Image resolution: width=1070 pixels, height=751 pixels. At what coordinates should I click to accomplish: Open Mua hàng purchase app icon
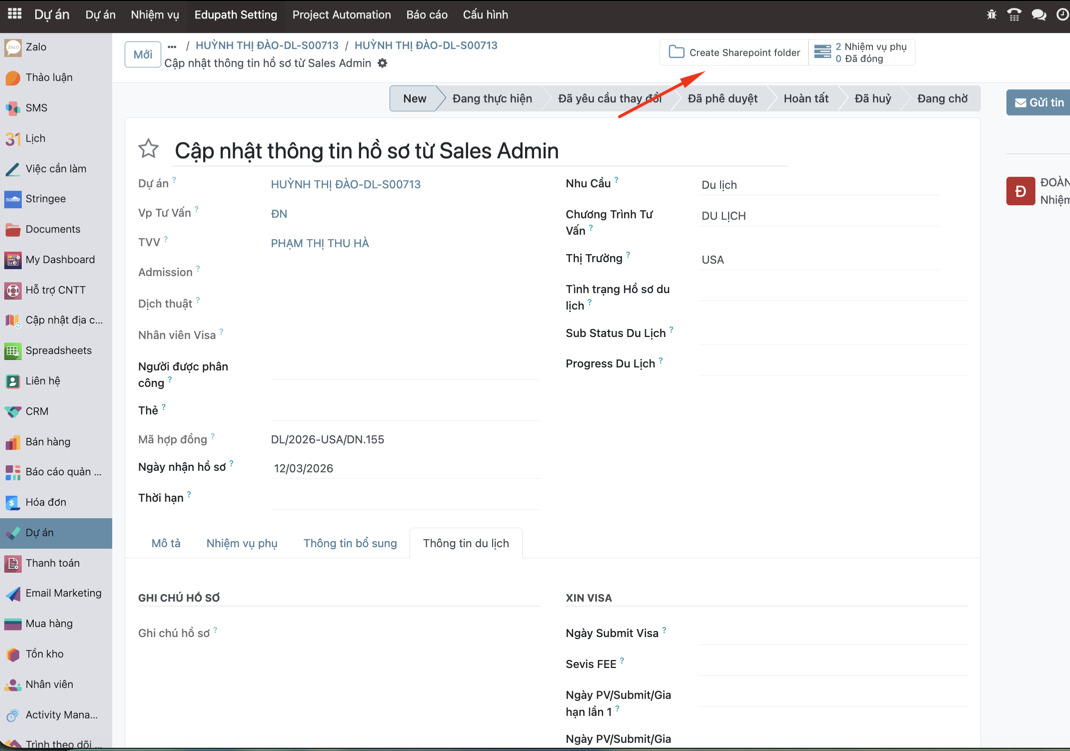click(13, 624)
